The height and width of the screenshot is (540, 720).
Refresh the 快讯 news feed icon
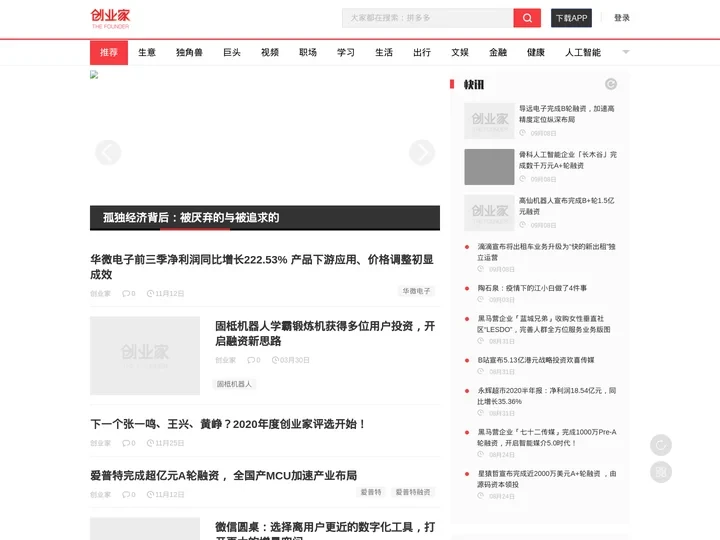pyautogui.click(x=610, y=84)
